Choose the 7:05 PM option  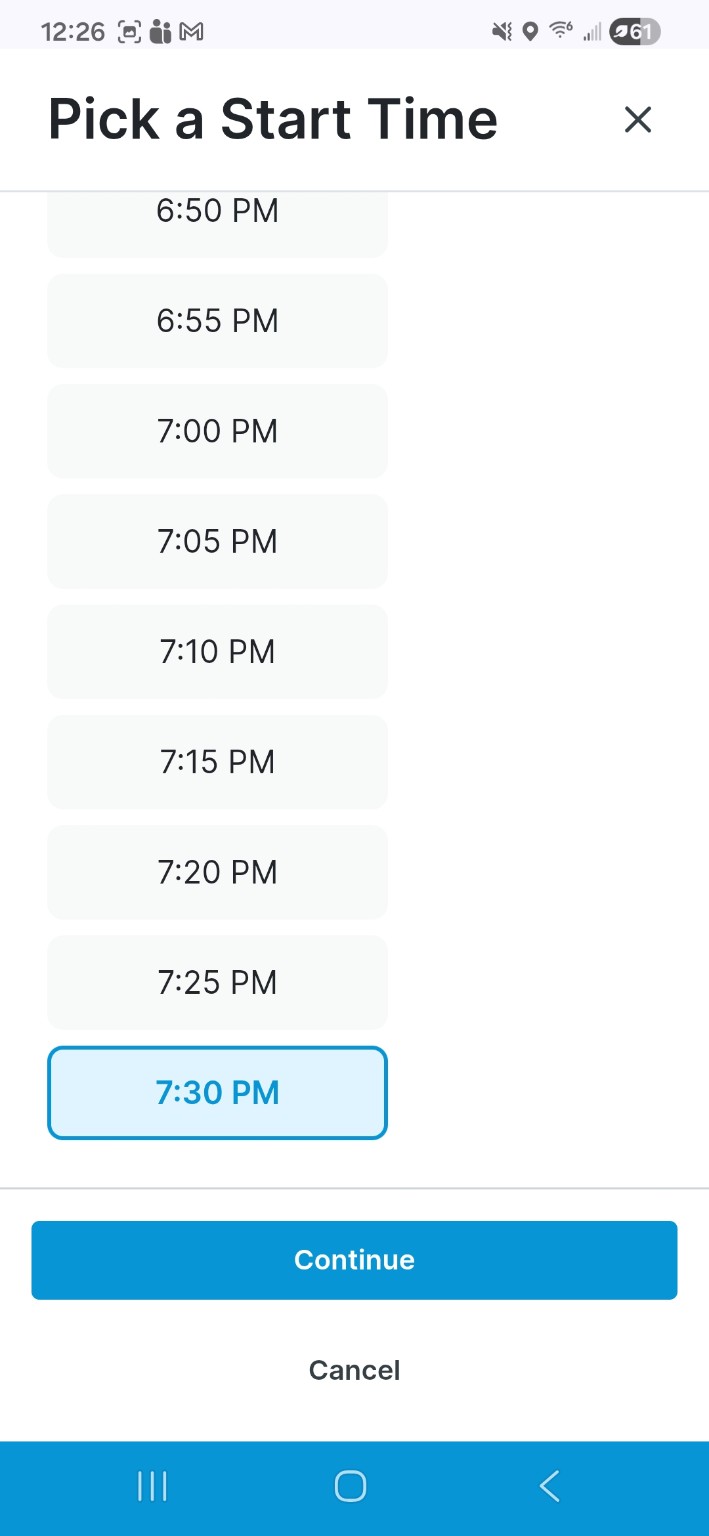click(217, 541)
